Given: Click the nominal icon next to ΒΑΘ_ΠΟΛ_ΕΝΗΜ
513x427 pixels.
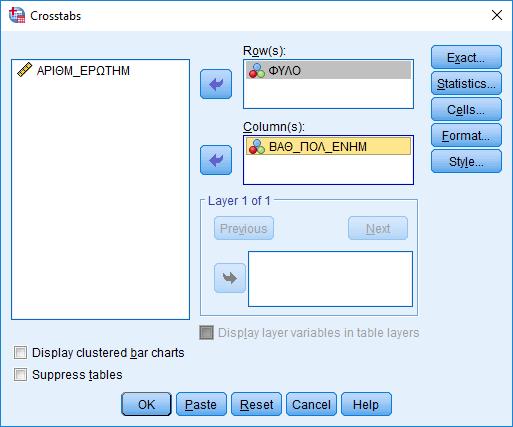Looking at the screenshot, I should 257,147.
